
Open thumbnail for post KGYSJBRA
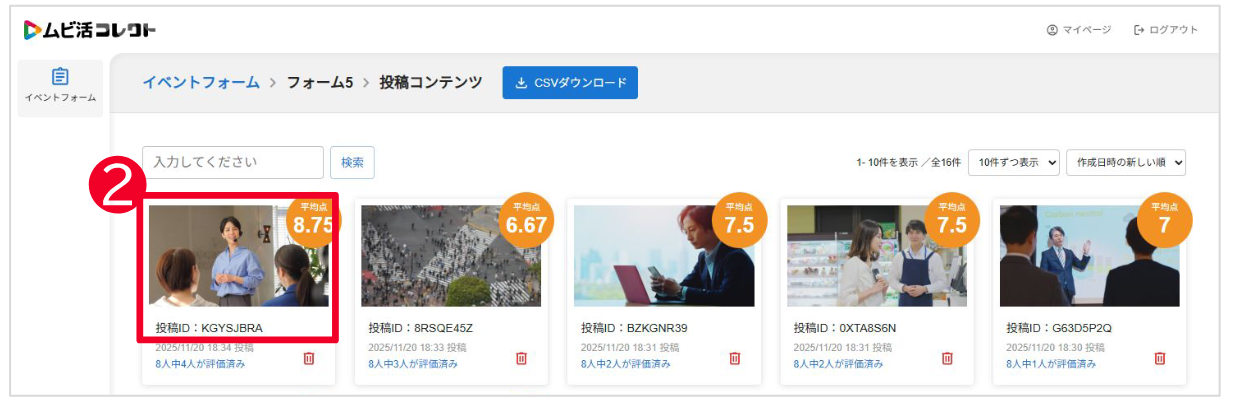(238, 256)
